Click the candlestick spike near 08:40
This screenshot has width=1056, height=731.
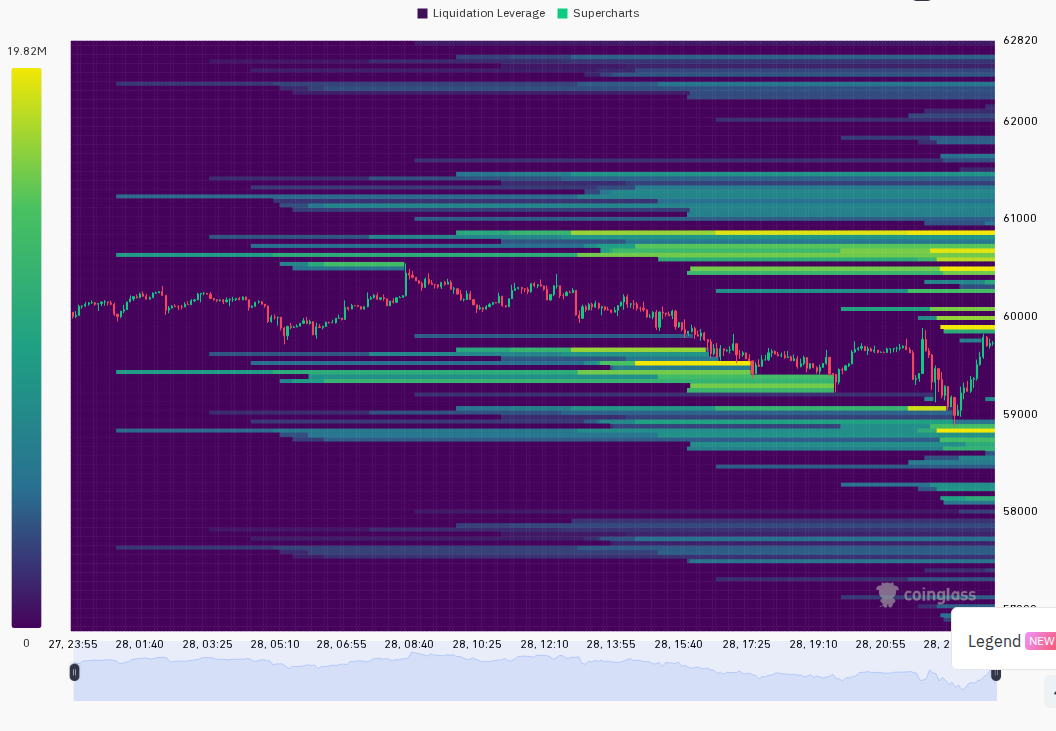406,279
